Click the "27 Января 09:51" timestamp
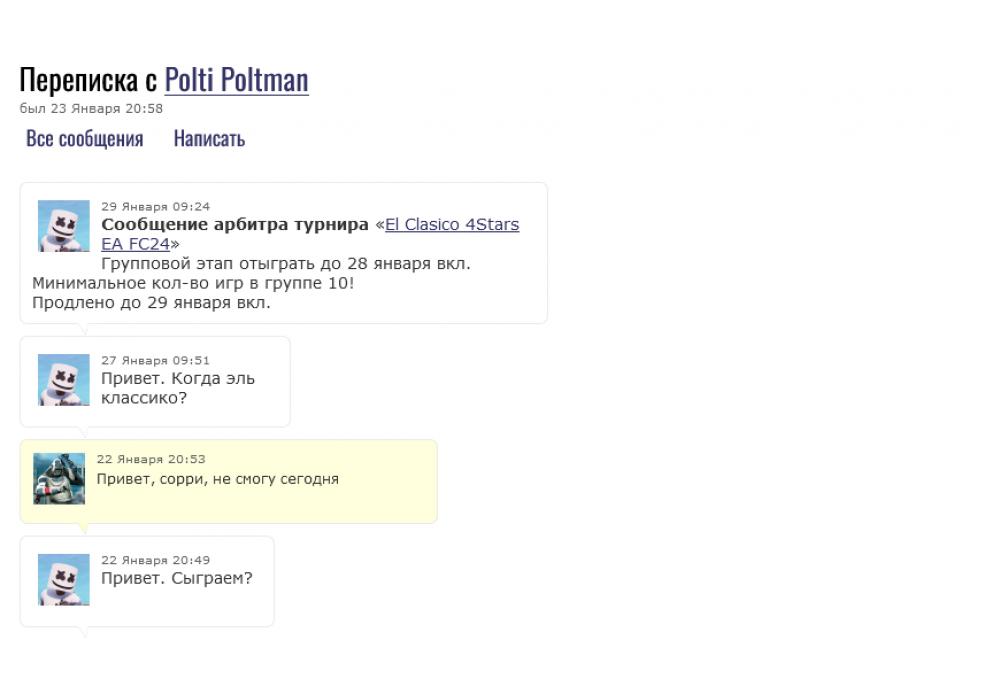1000x700 pixels. 155,360
